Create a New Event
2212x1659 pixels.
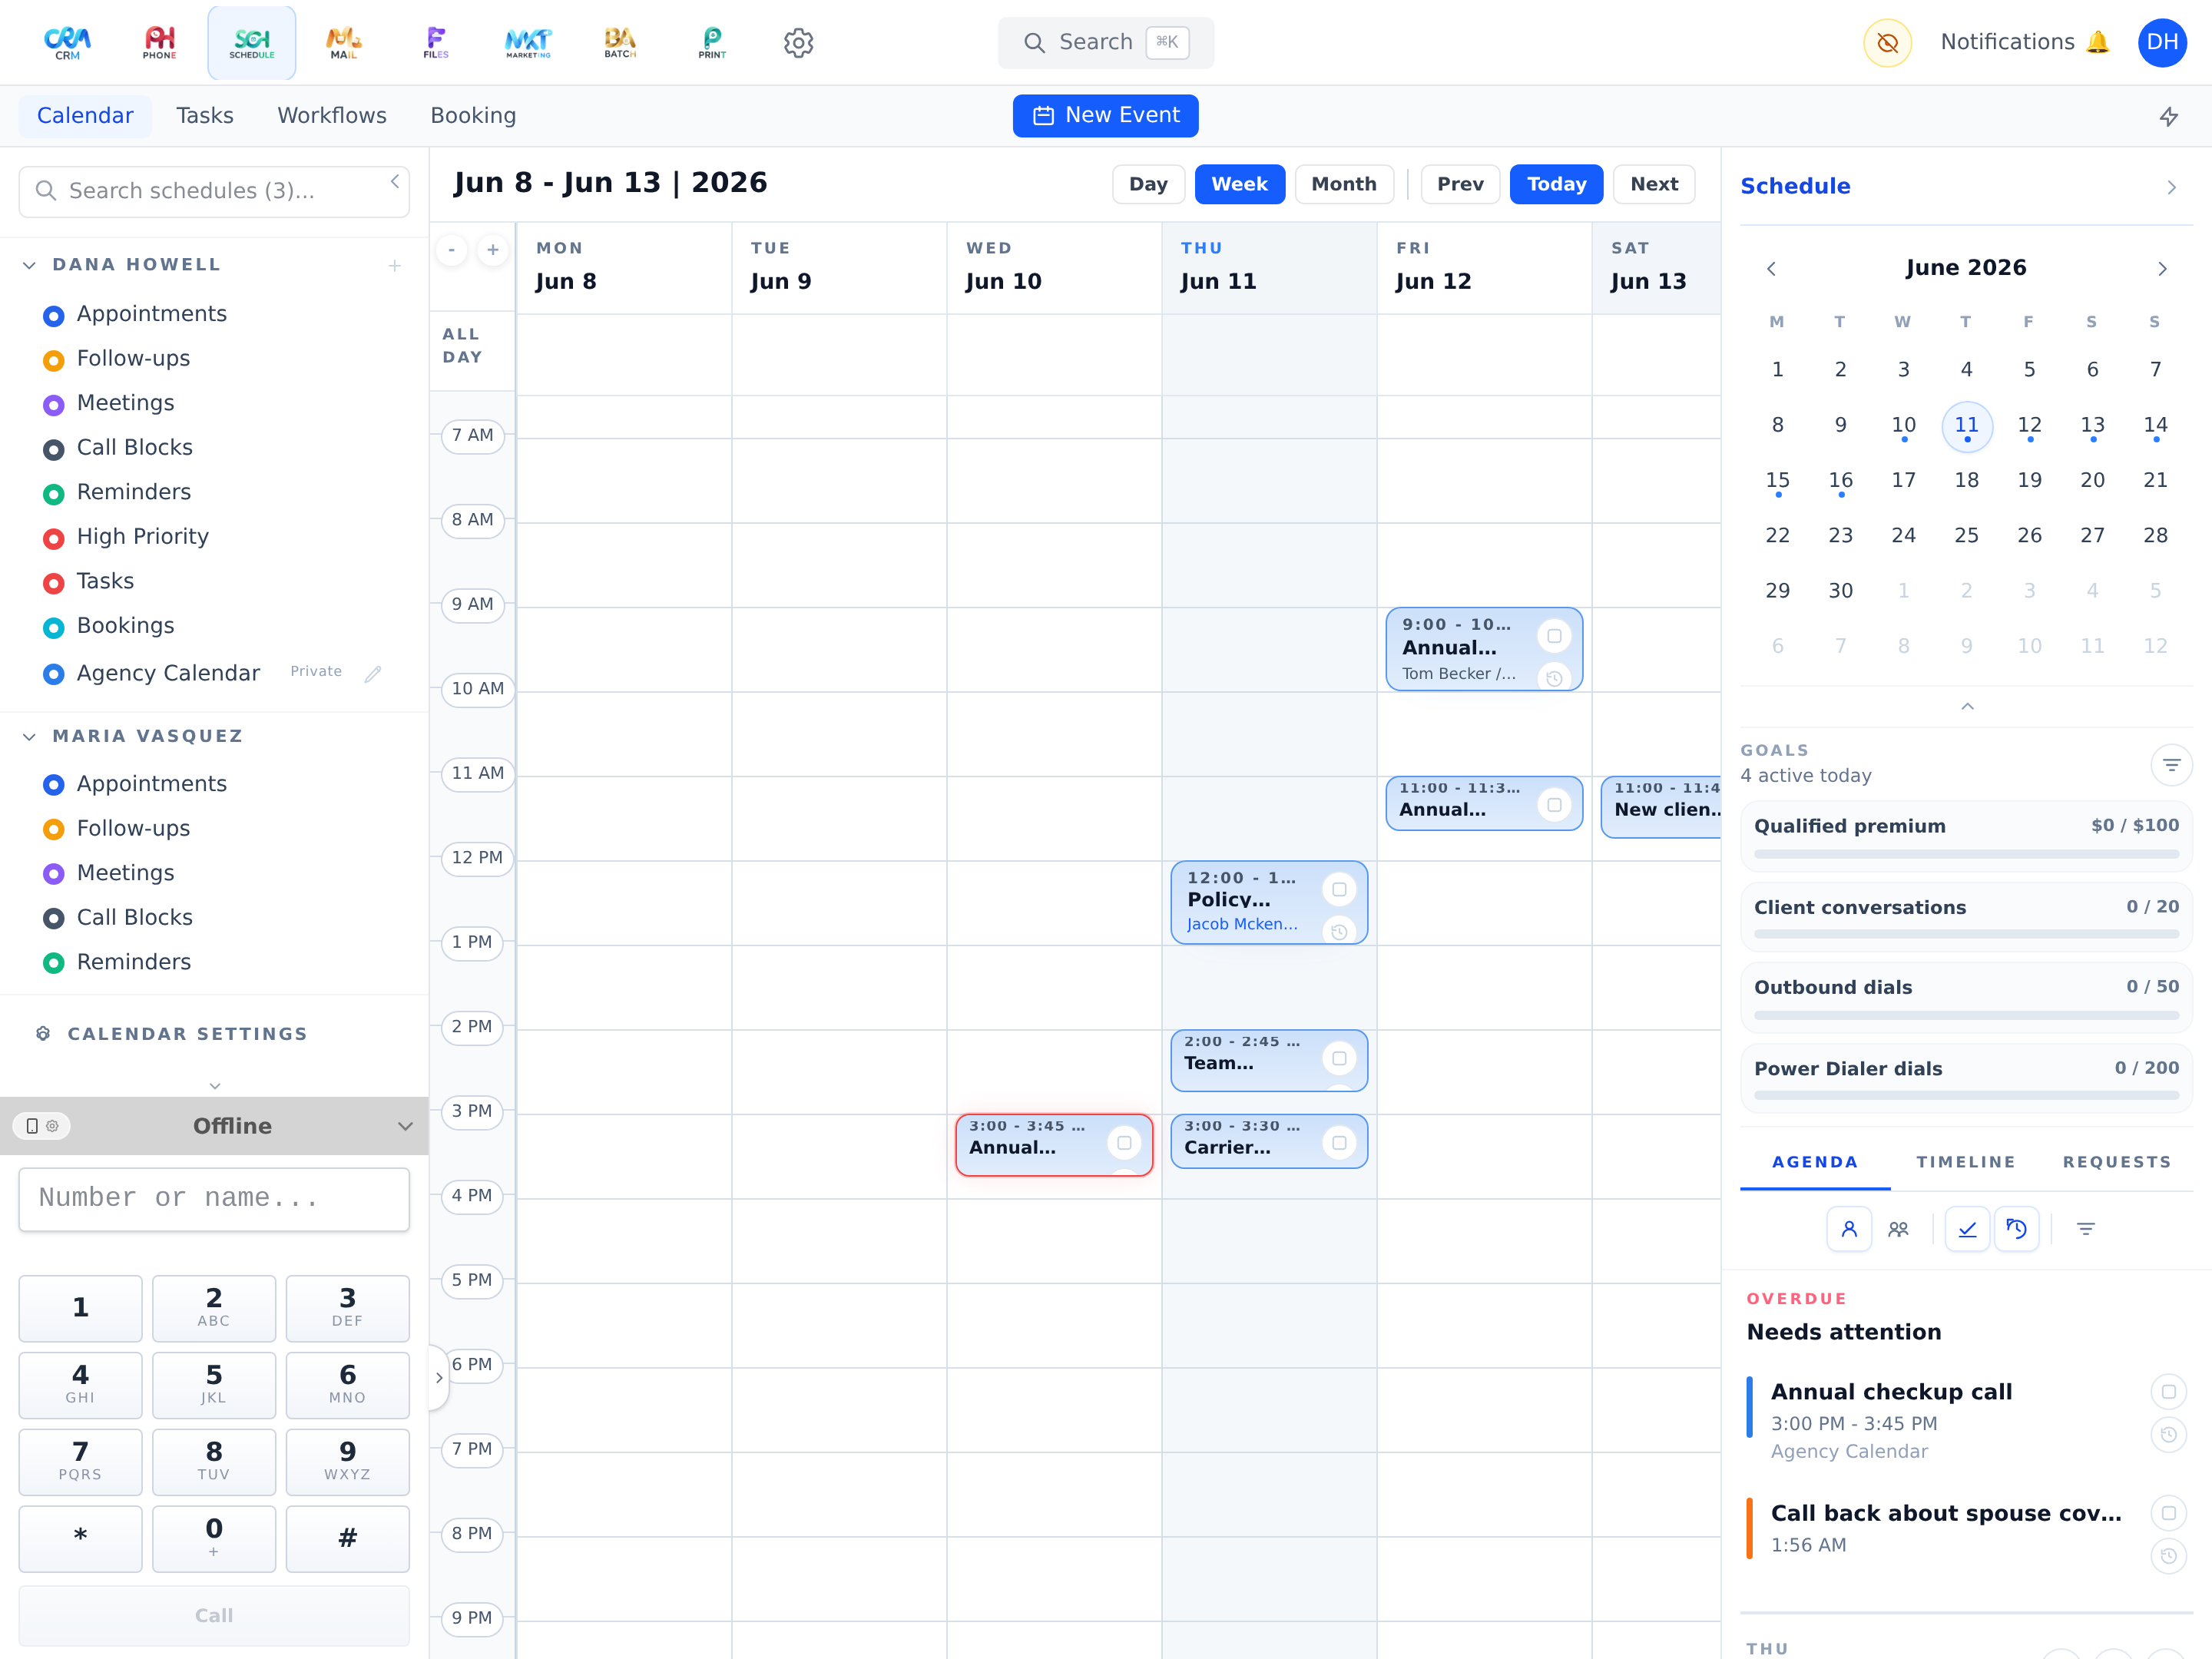point(1105,116)
